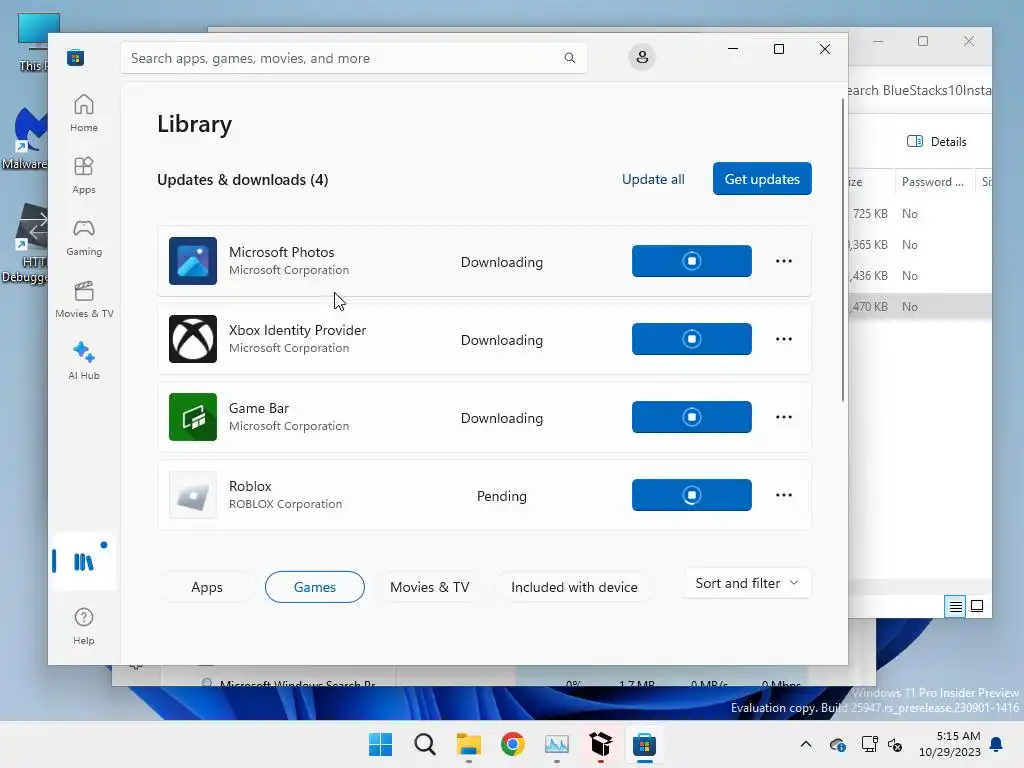
Task: Open the user account profile icon
Action: coord(642,57)
